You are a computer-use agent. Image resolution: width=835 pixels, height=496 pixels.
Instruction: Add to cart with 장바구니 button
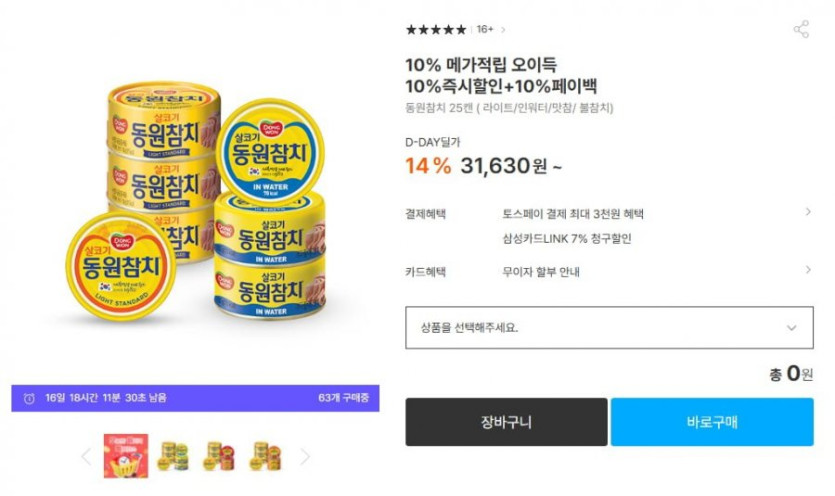click(x=506, y=422)
